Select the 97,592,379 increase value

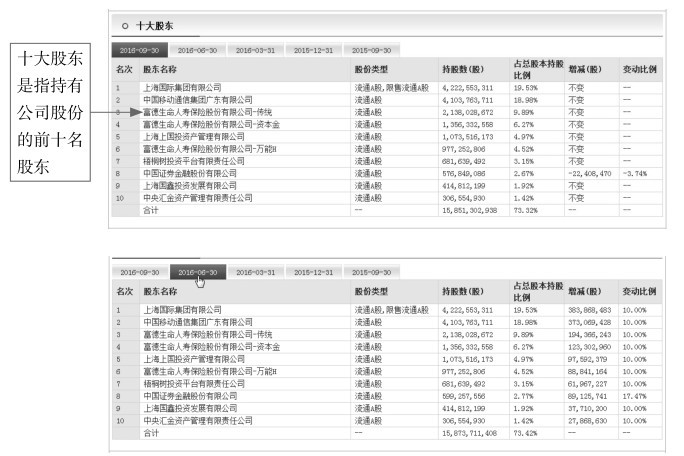pyautogui.click(x=587, y=359)
